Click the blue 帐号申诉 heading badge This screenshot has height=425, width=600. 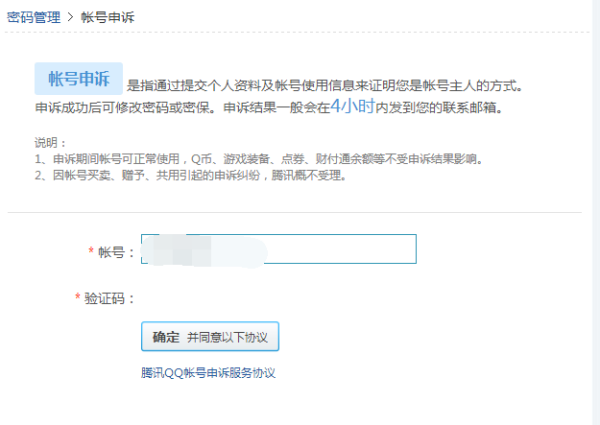78,80
